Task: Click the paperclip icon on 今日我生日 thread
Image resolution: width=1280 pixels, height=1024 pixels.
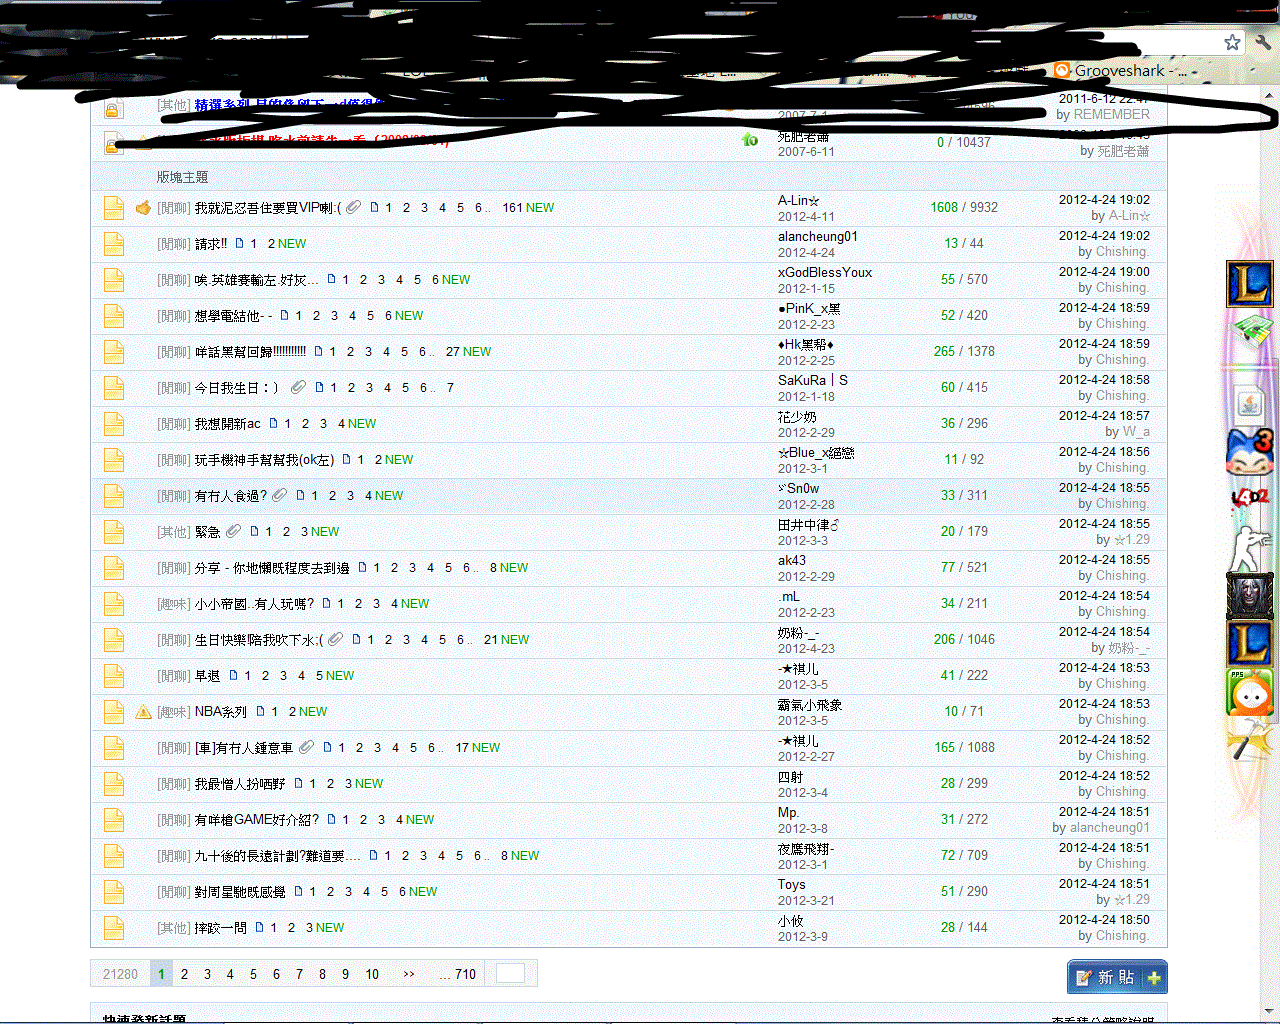Action: pyautogui.click(x=298, y=387)
